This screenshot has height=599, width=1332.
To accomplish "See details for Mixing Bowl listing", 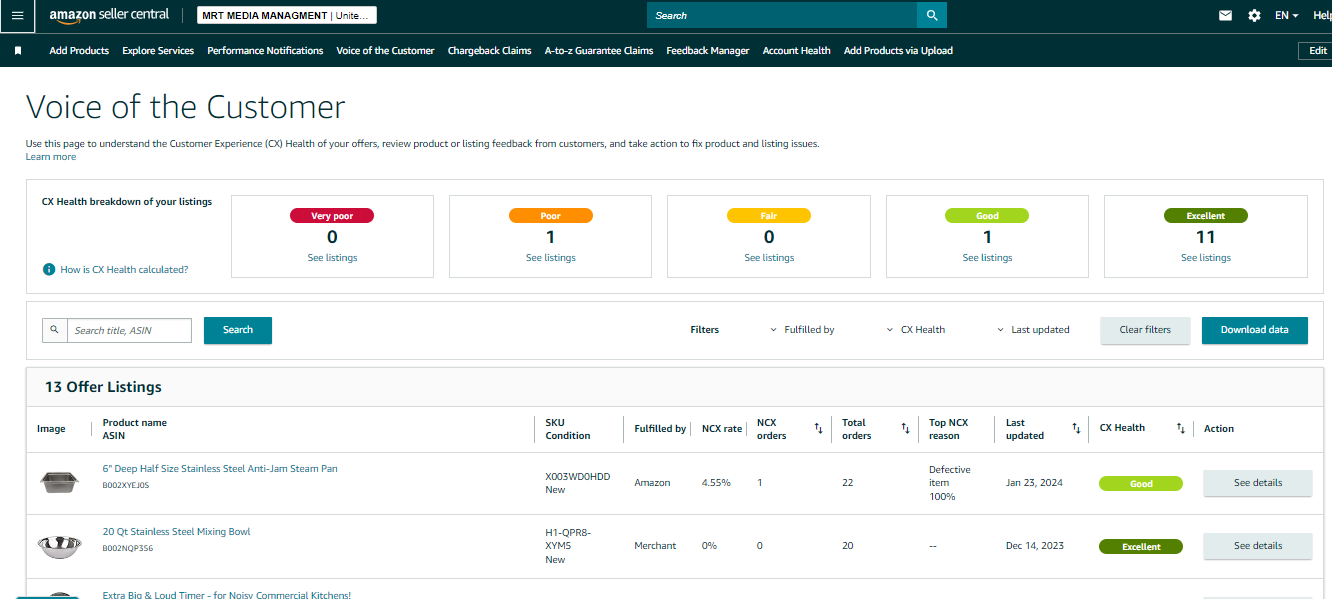I will 1257,546.
